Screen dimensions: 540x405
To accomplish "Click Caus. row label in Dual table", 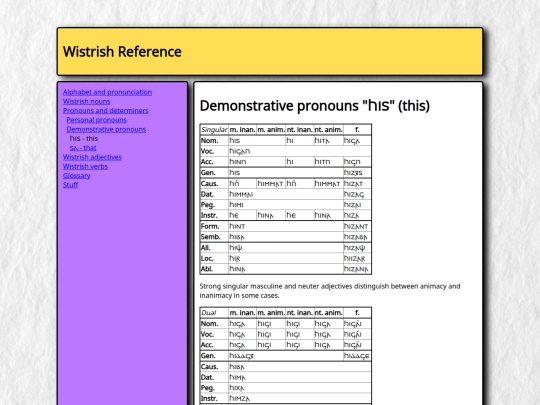I will (x=214, y=367).
